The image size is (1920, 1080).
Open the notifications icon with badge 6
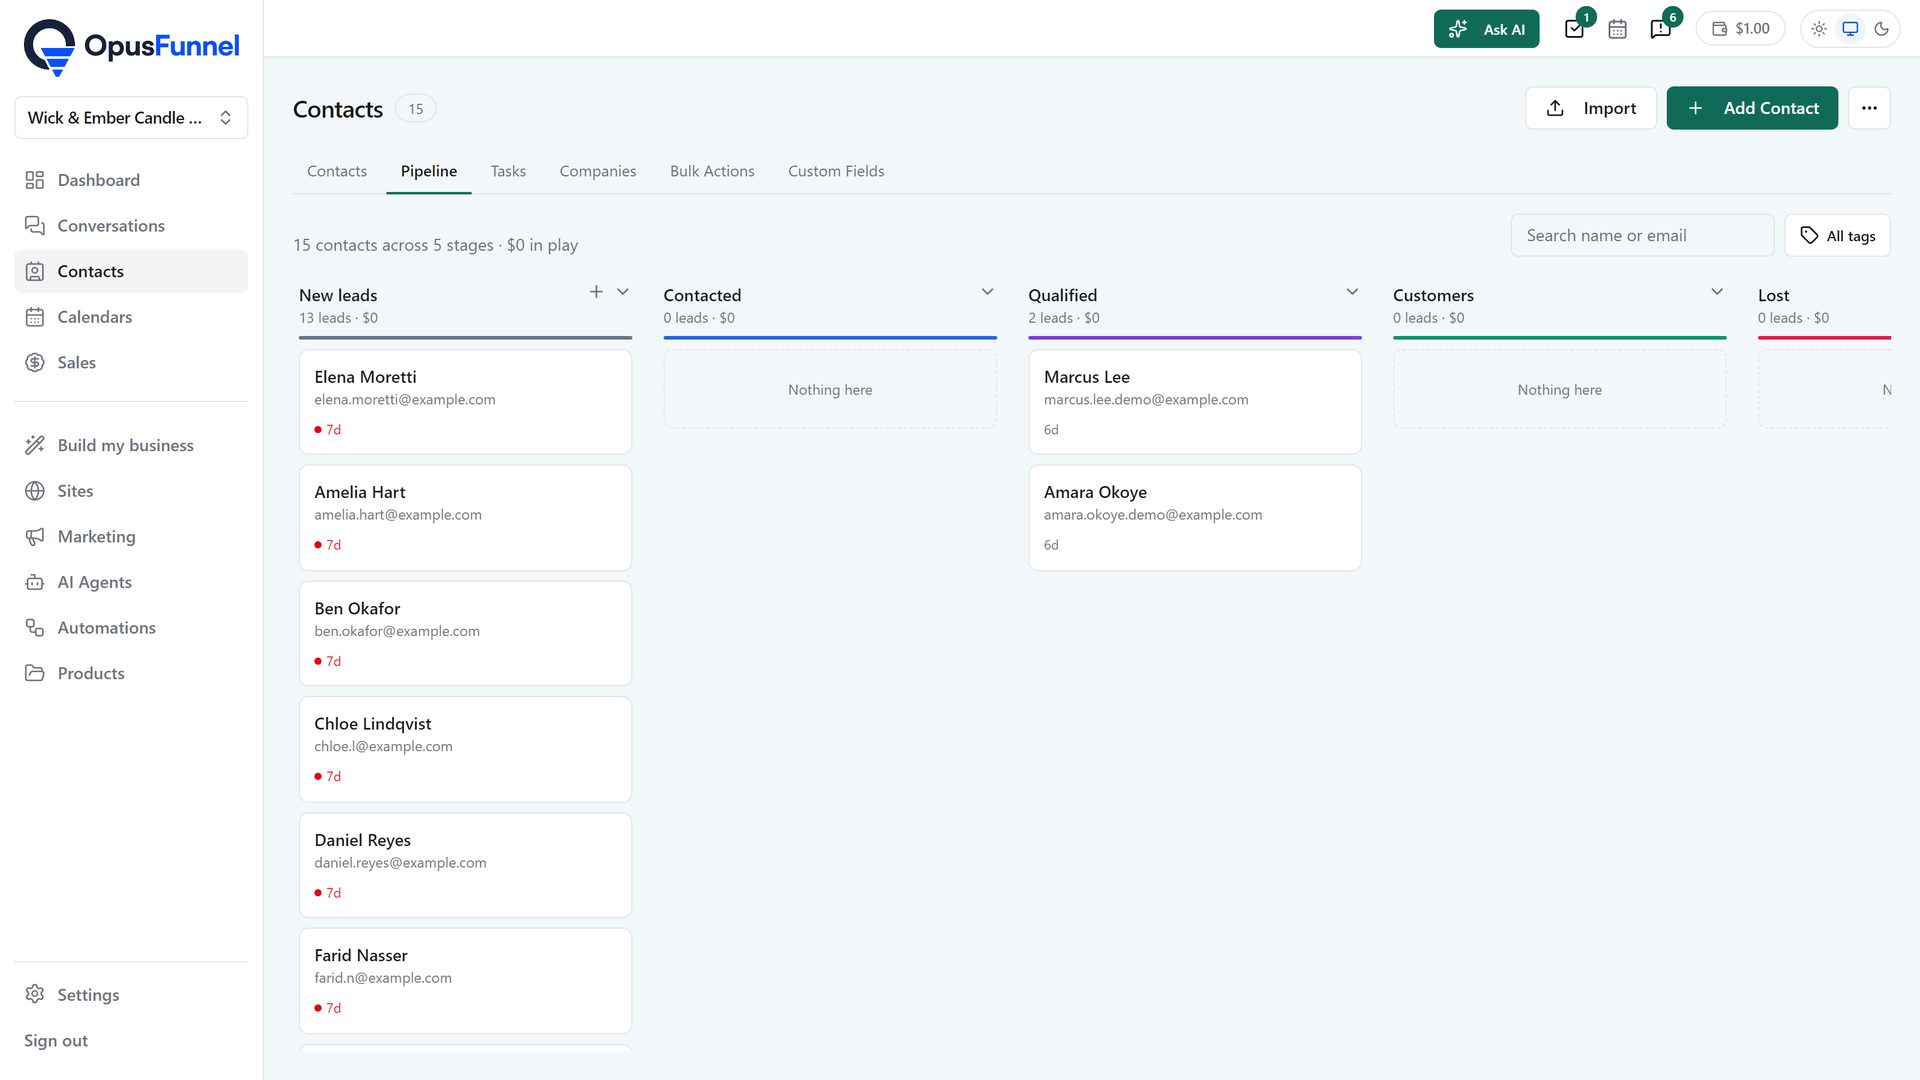[x=1661, y=29]
